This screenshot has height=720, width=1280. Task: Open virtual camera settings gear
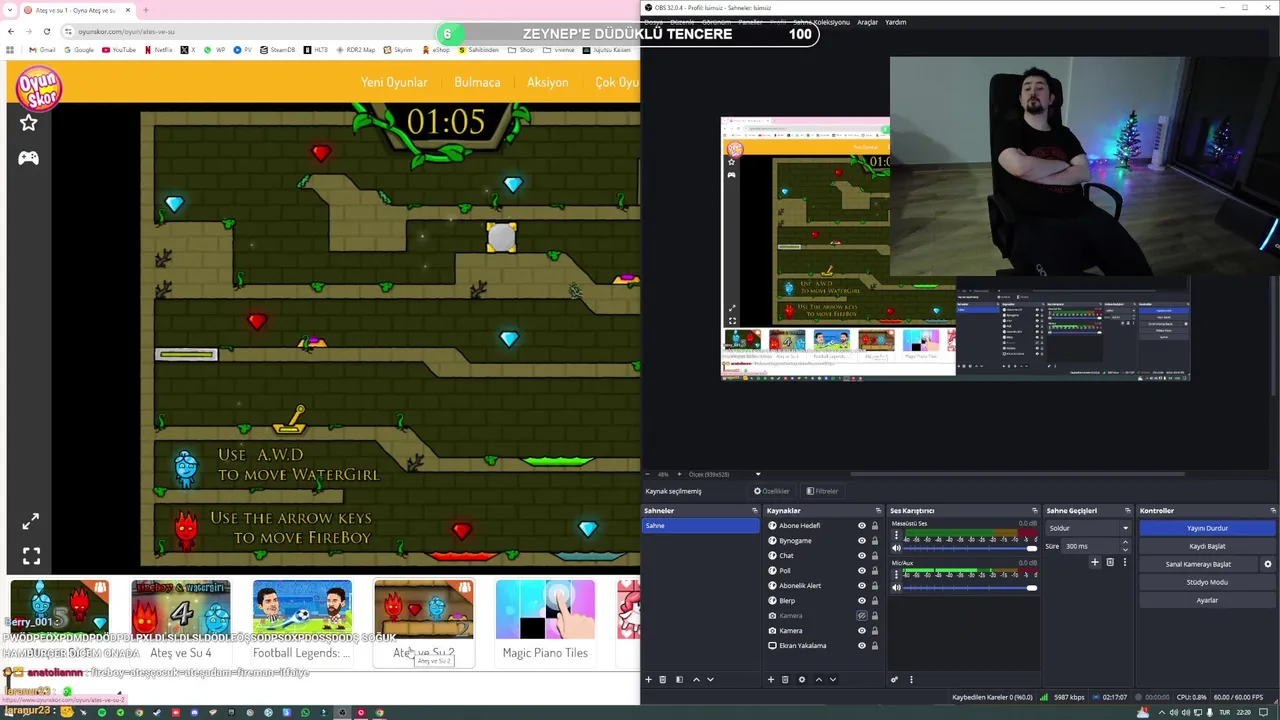click(1268, 564)
